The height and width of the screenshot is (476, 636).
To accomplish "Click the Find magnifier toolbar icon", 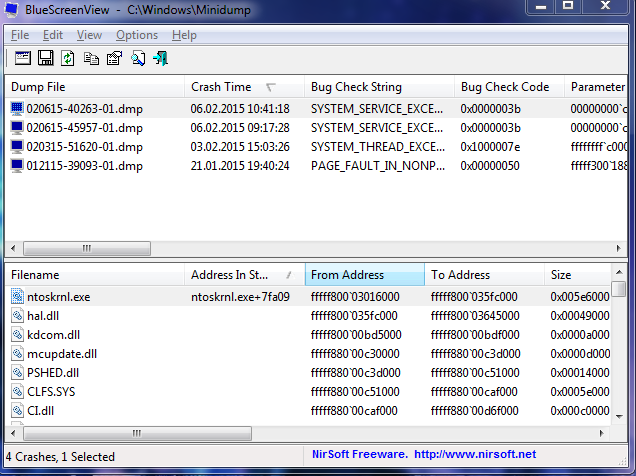I will click(137, 59).
